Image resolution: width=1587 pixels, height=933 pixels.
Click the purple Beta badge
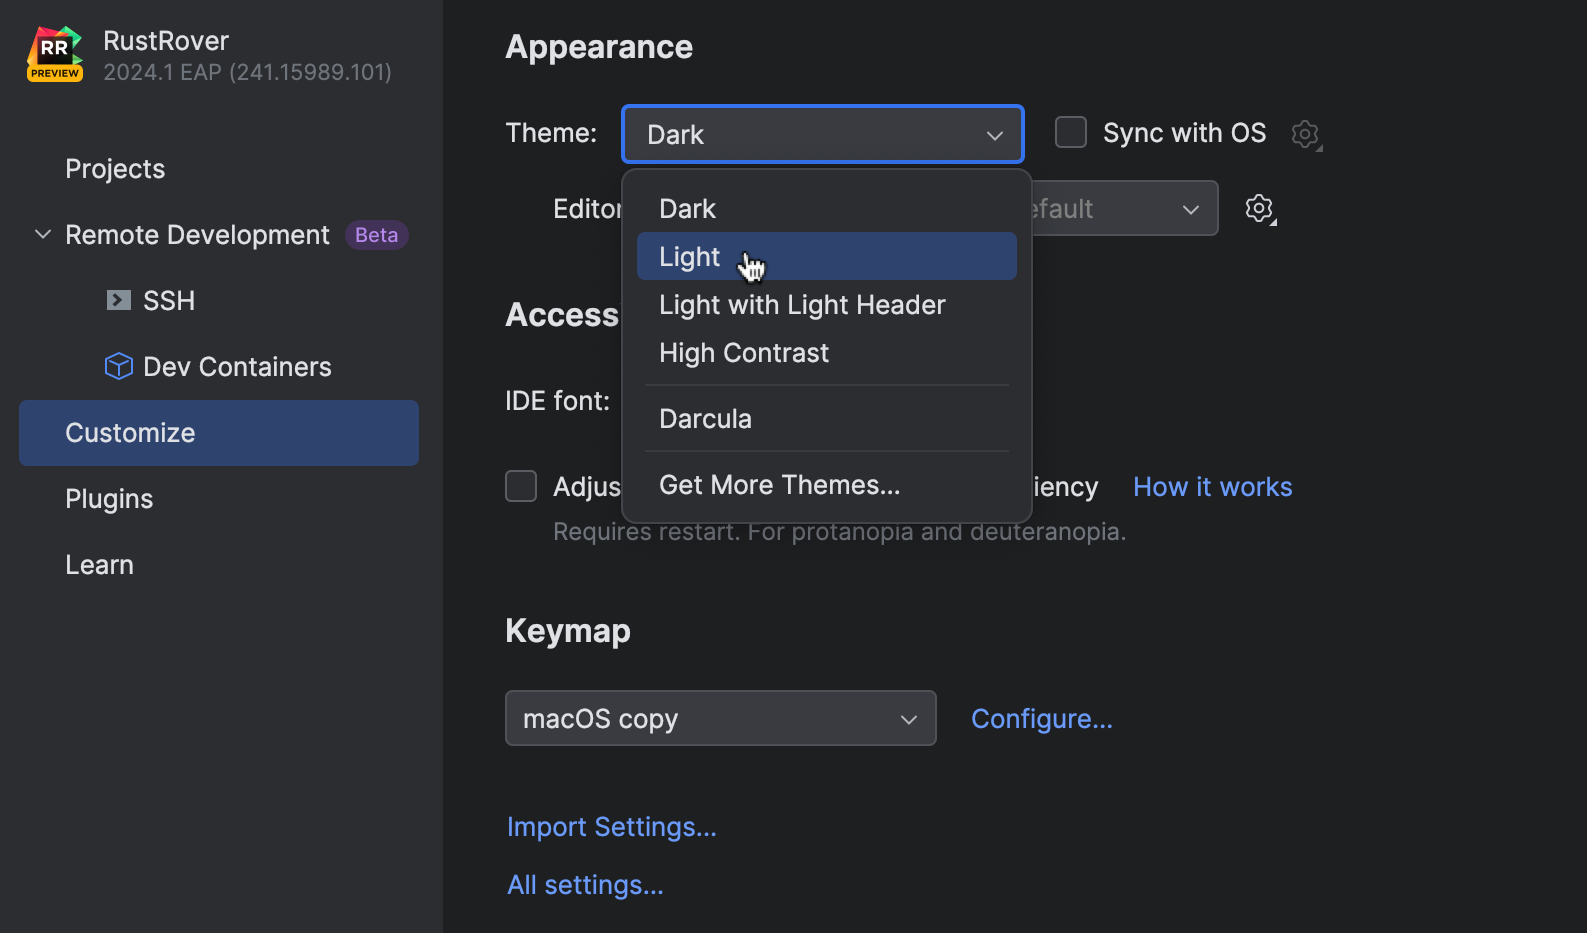[376, 235]
